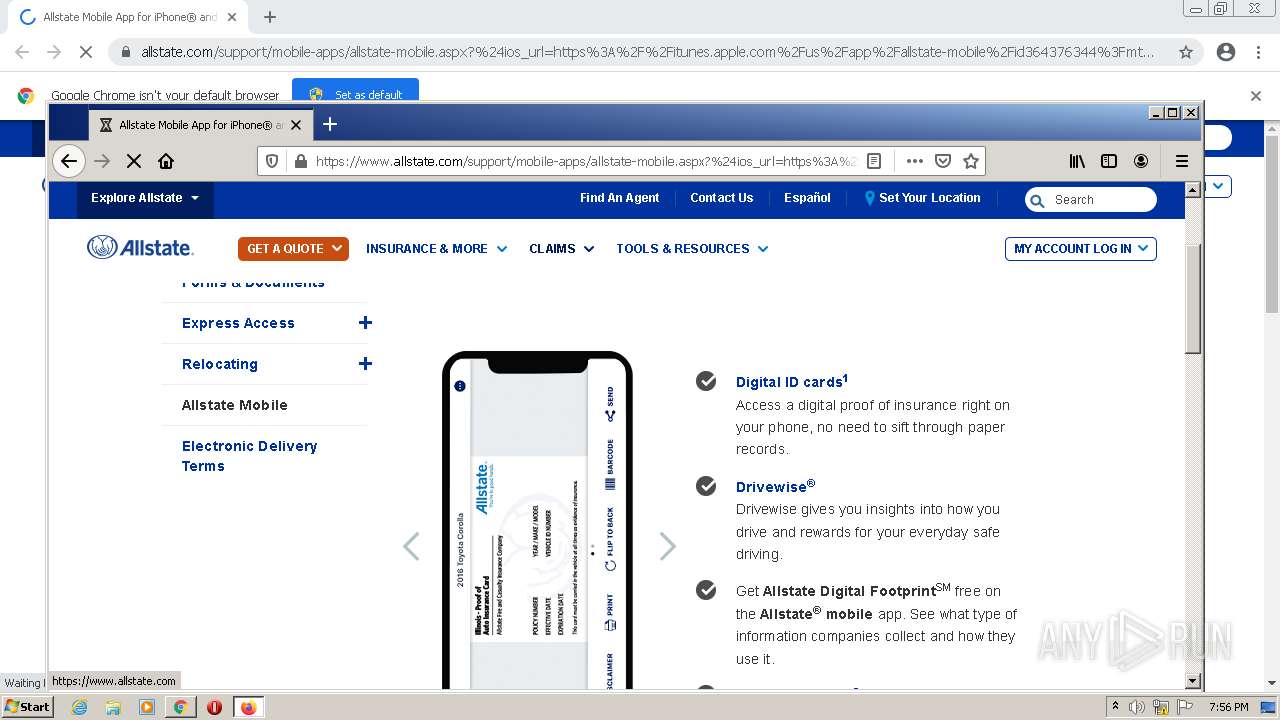This screenshot has width=1280, height=720.
Task: Open new tab in Firefox
Action: 330,124
